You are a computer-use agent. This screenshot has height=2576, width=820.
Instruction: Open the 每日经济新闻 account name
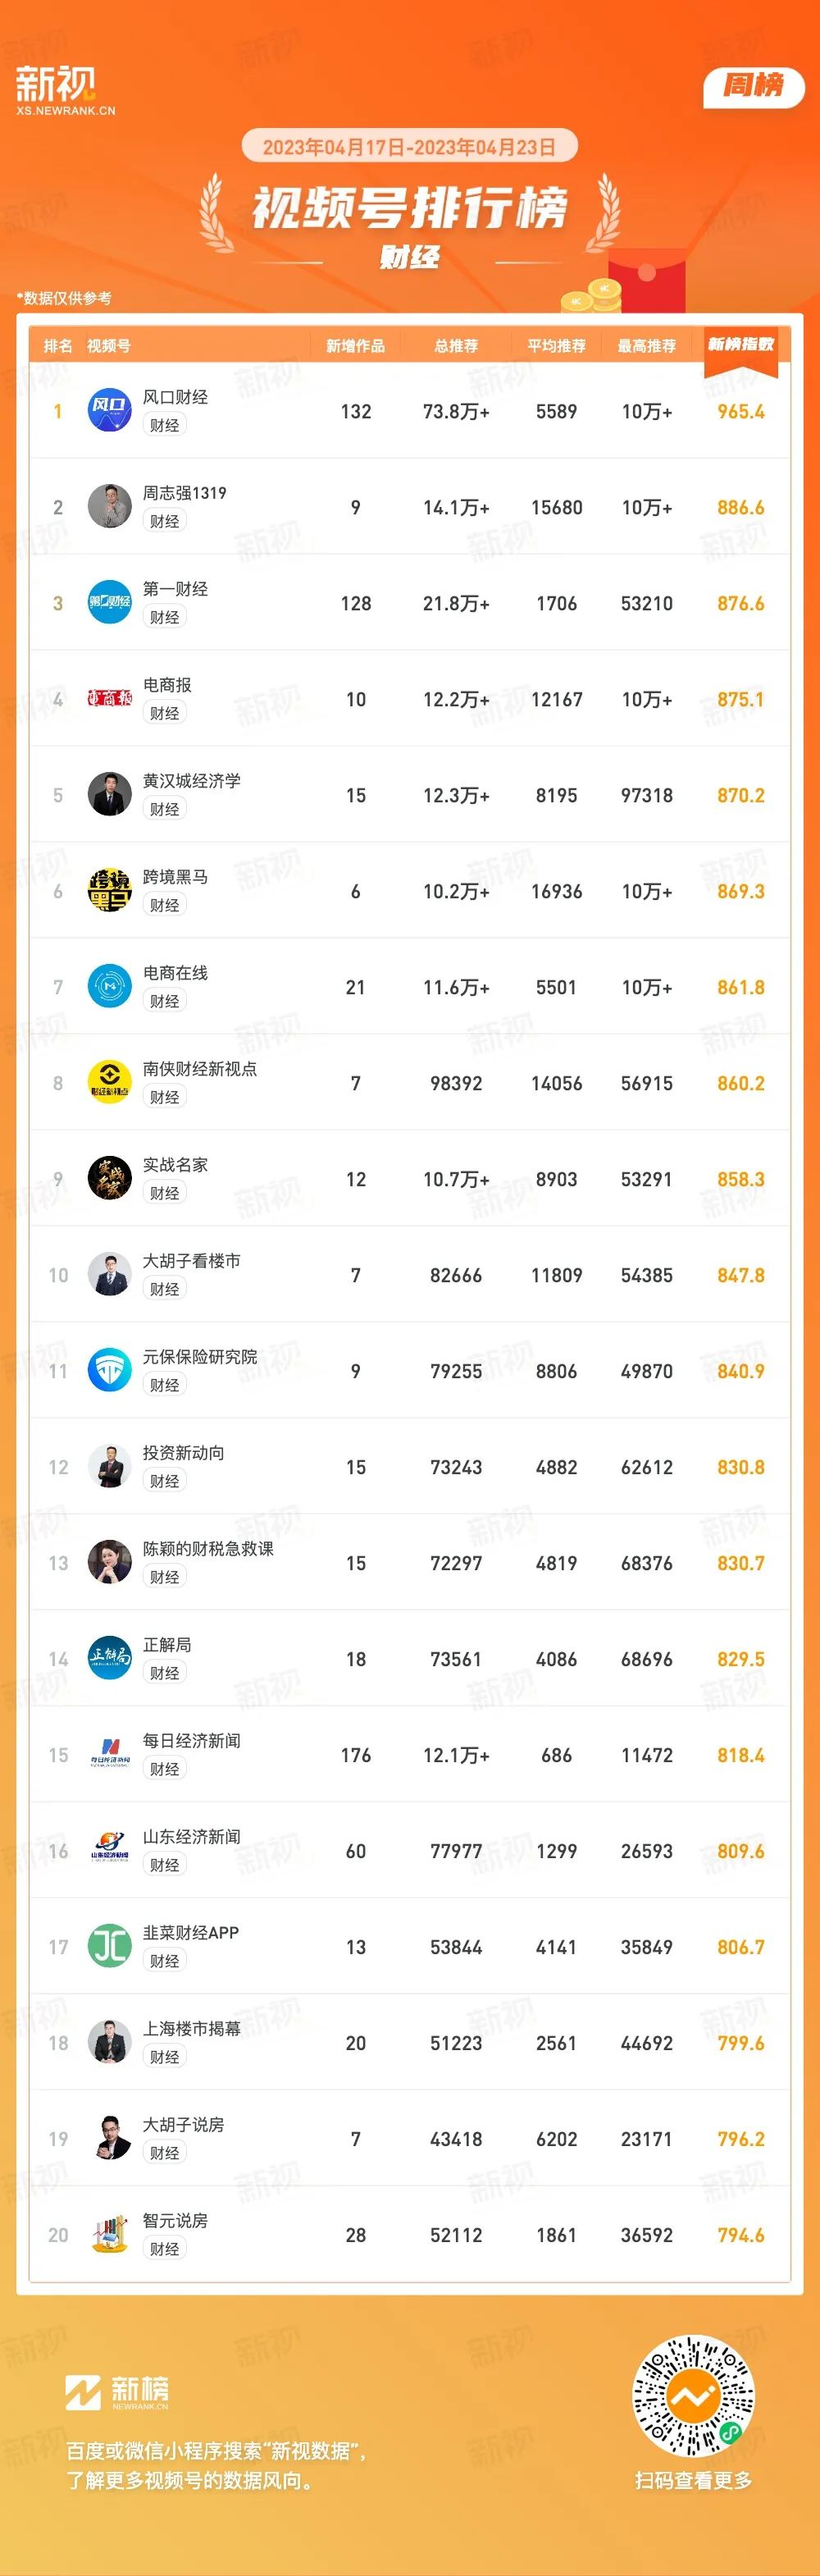coord(191,1741)
